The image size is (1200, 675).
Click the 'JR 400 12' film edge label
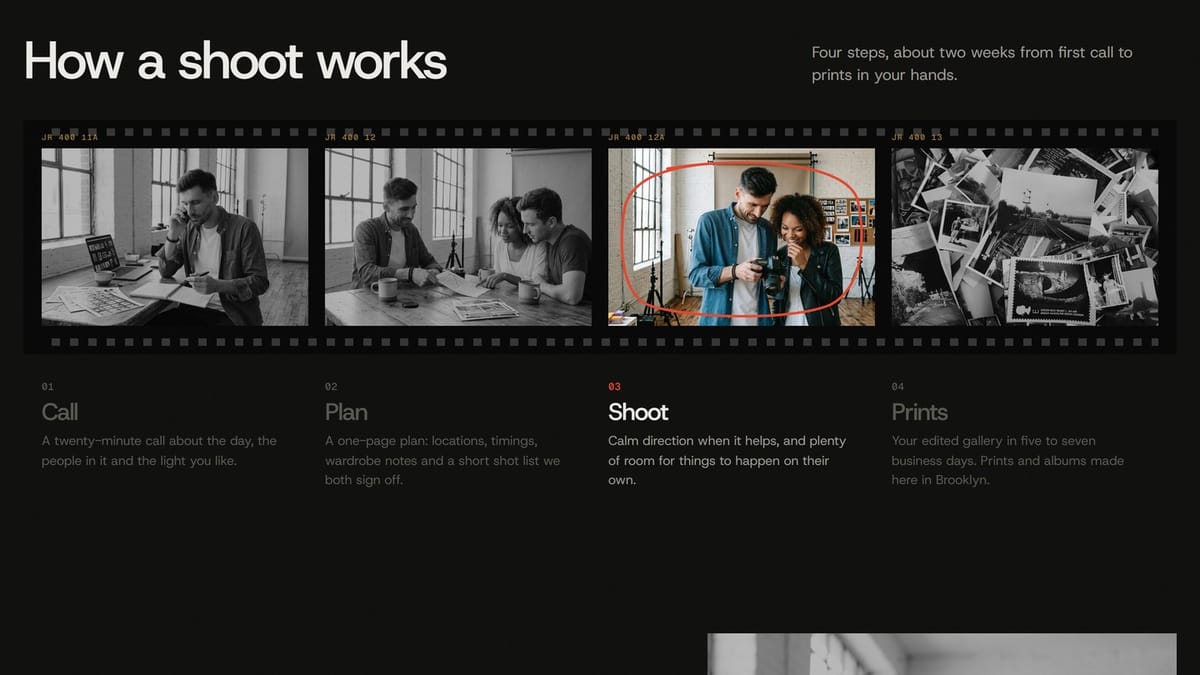pyautogui.click(x=351, y=137)
